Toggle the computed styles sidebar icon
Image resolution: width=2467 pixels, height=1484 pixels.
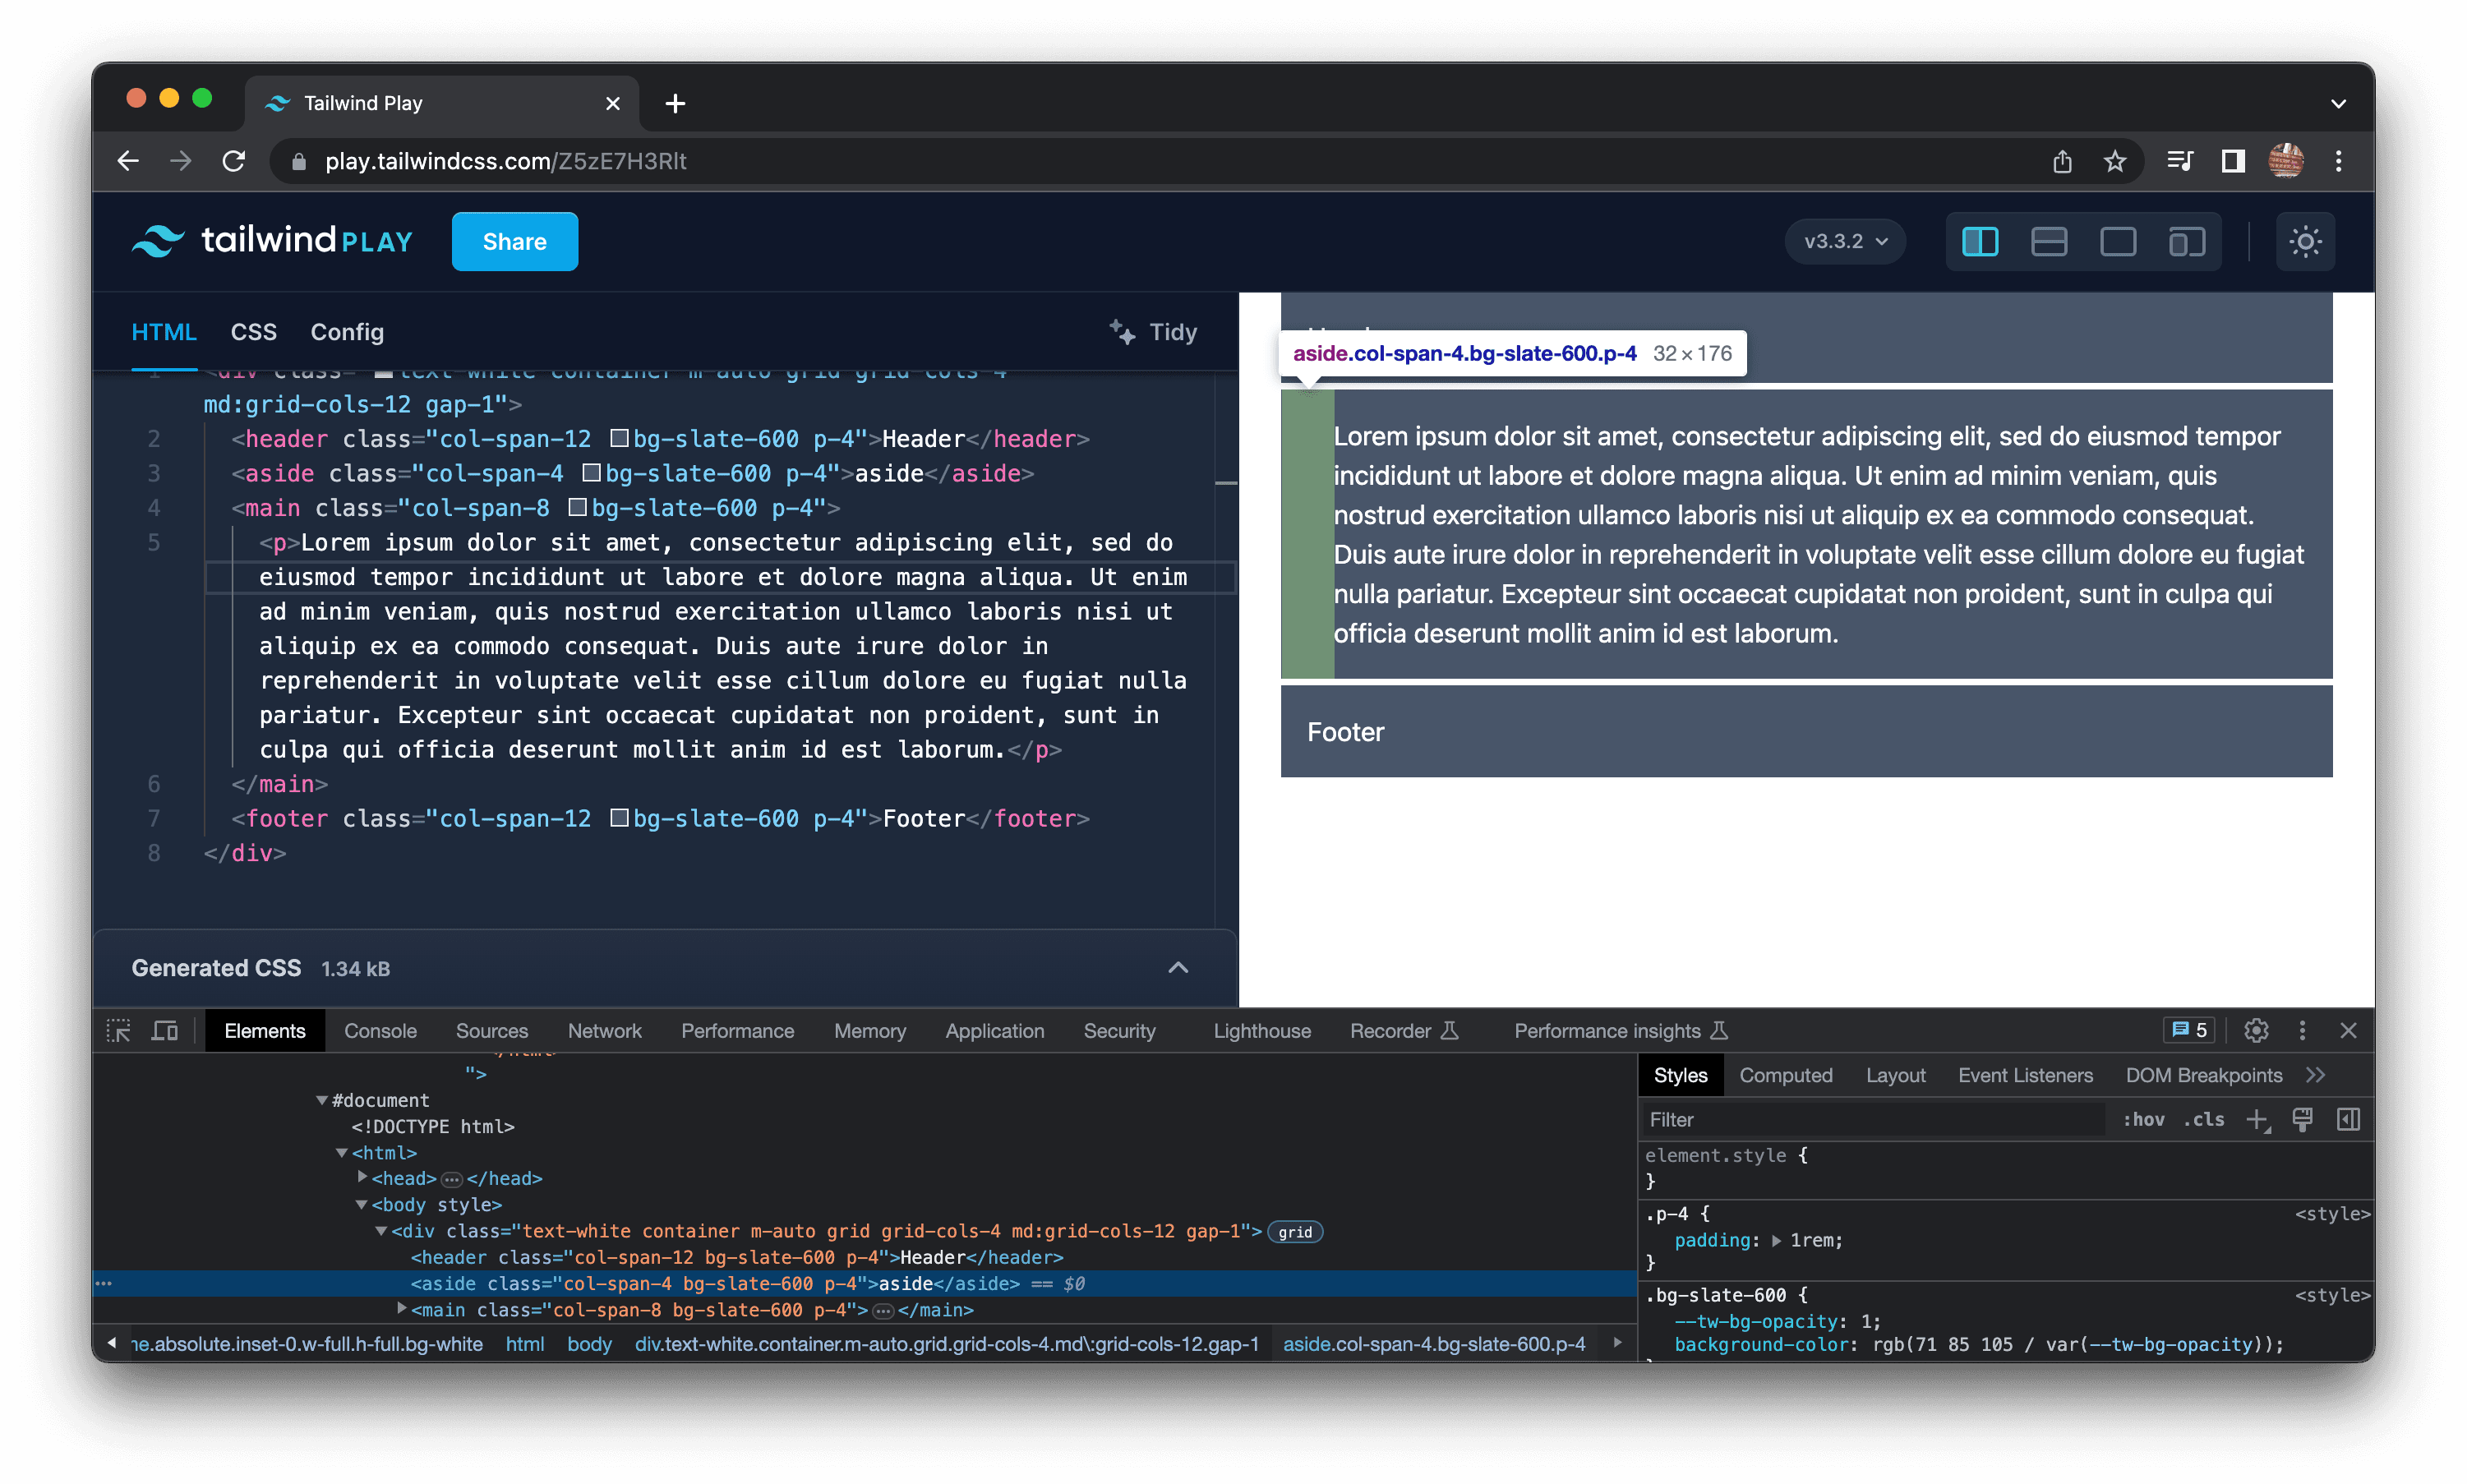[2347, 1120]
